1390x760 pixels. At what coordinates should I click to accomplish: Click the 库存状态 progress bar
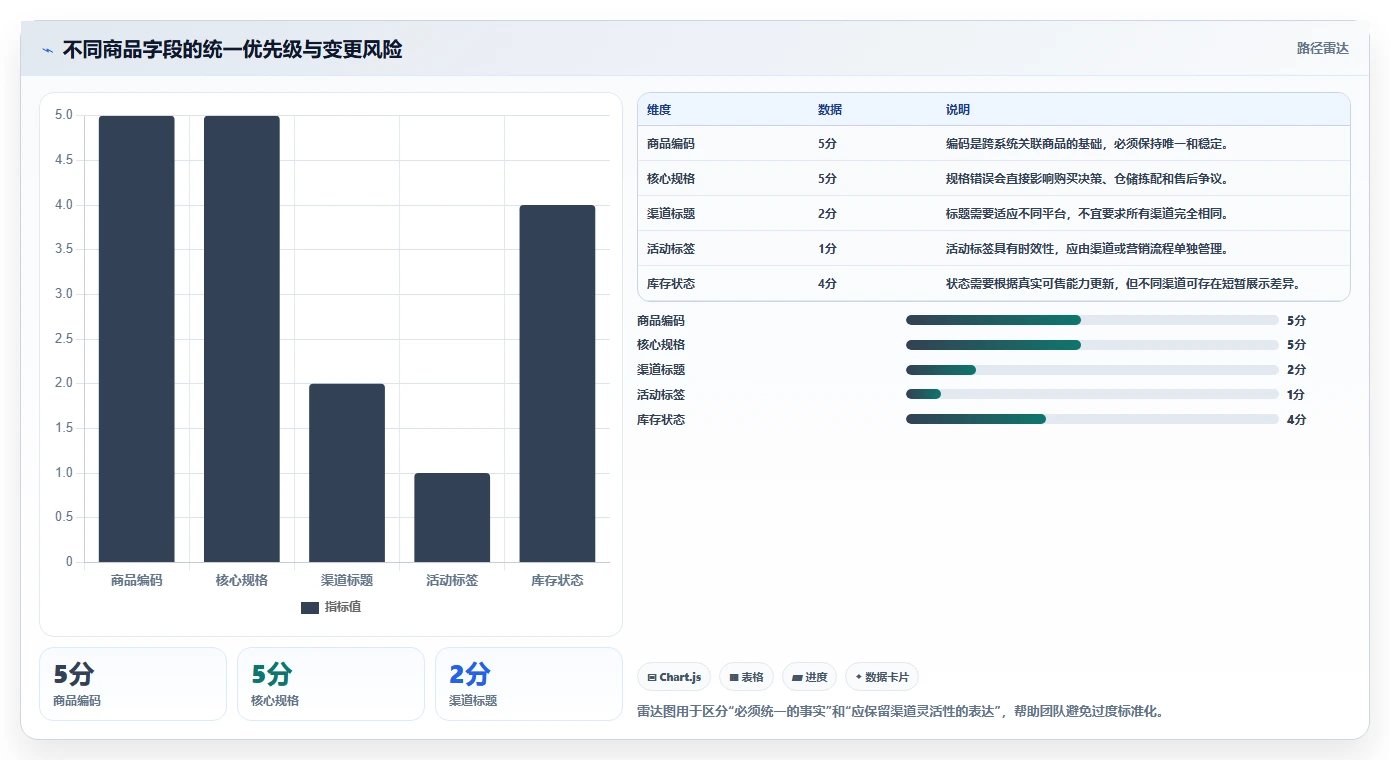coord(1092,420)
